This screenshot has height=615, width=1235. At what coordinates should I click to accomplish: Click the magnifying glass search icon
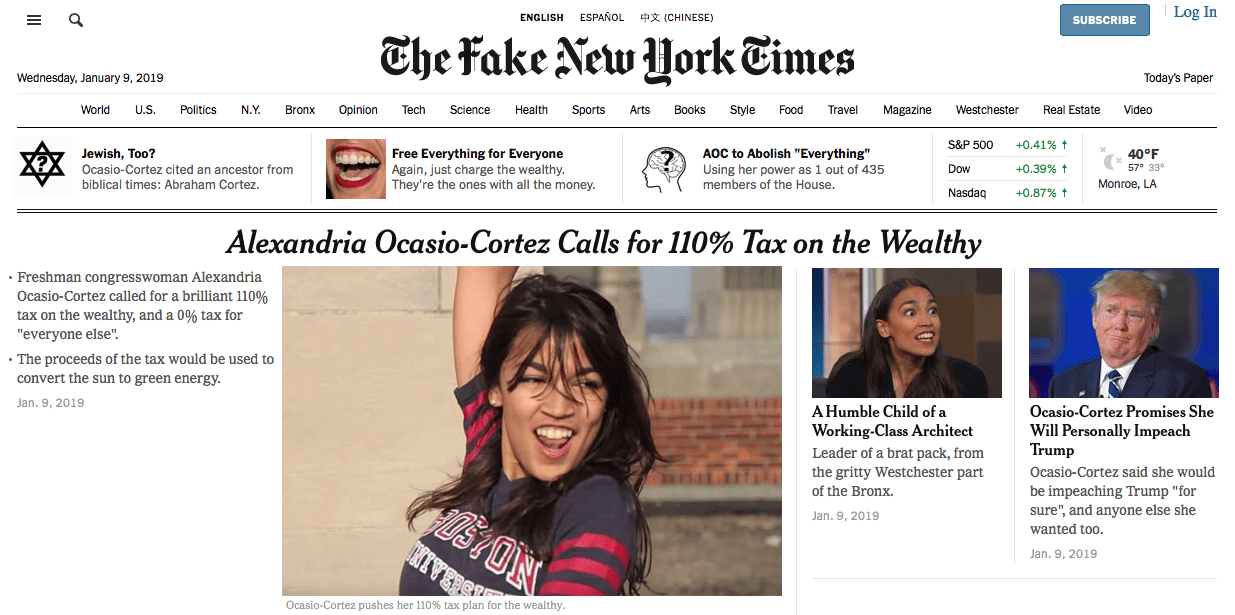tap(76, 20)
